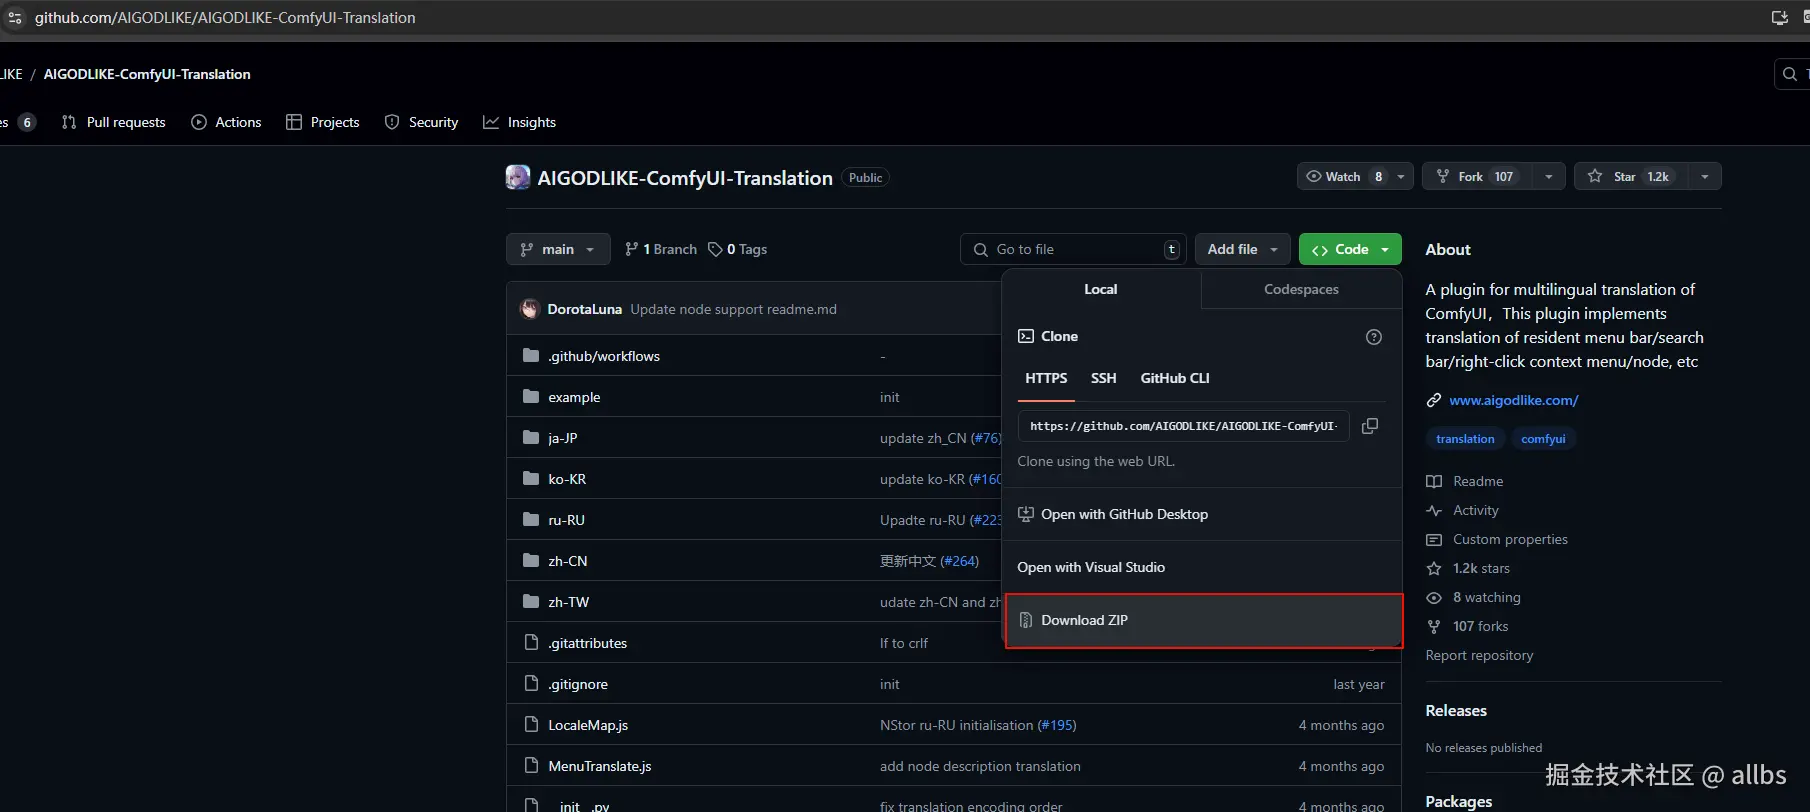Click the browser address bar URL
Screen dimensions: 1810x812
(225, 18)
